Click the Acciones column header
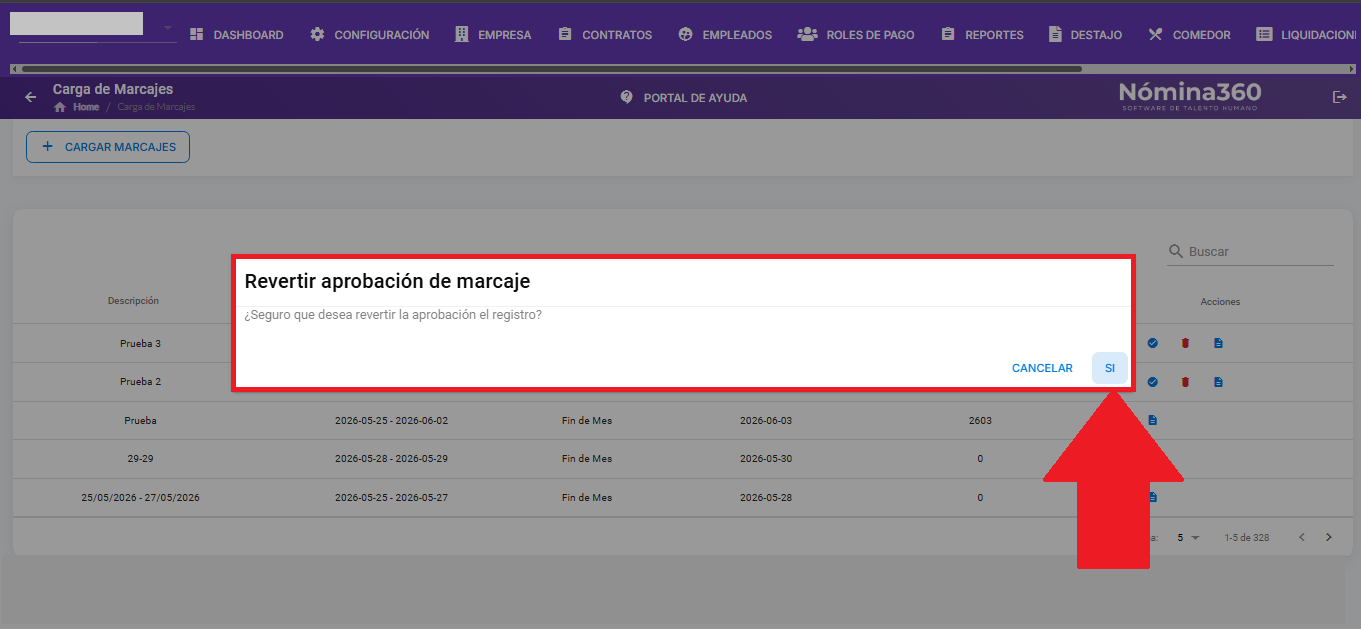 coord(1220,302)
